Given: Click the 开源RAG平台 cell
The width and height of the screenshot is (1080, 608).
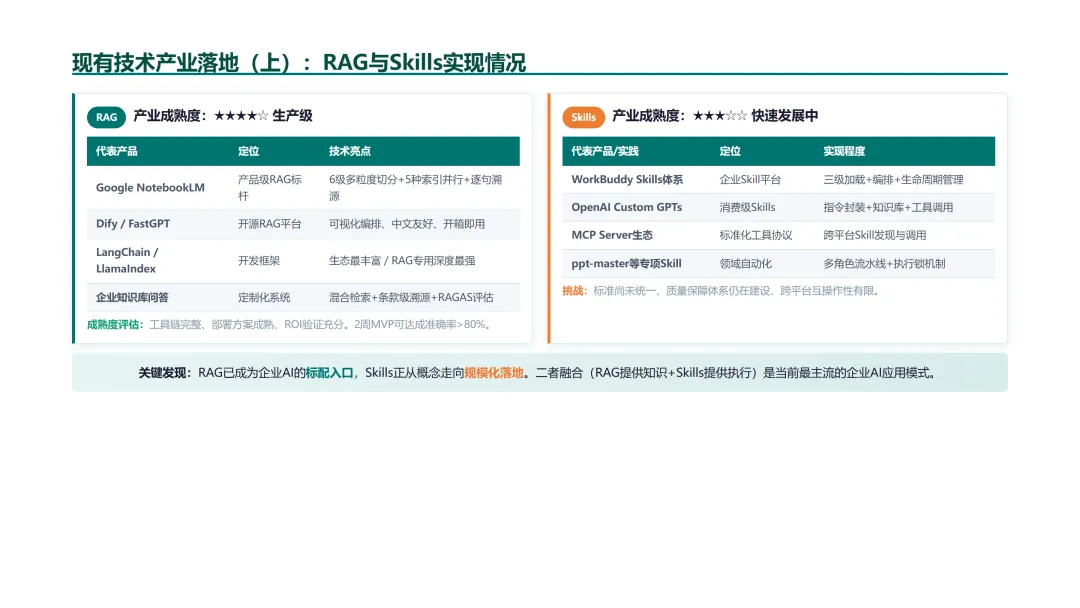Looking at the screenshot, I should (x=269, y=224).
